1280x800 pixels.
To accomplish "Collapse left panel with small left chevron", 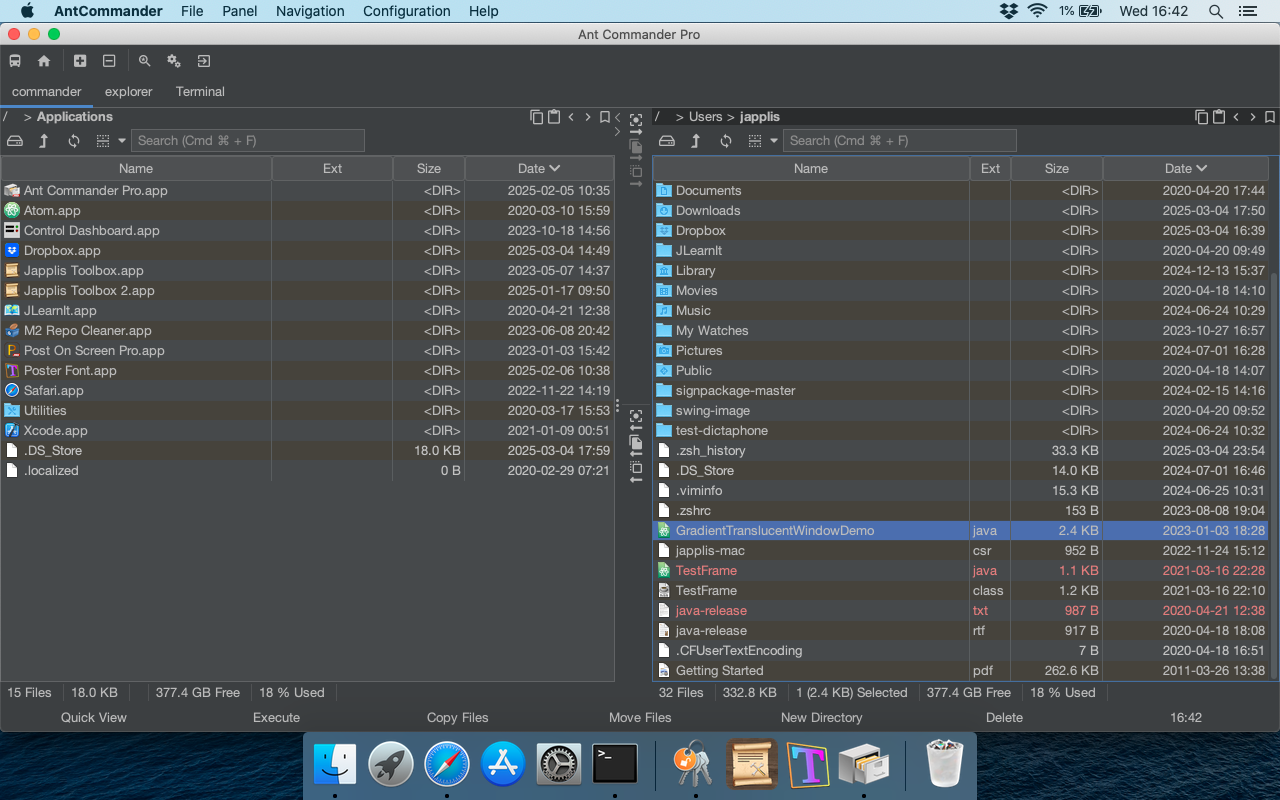I will coord(618,117).
